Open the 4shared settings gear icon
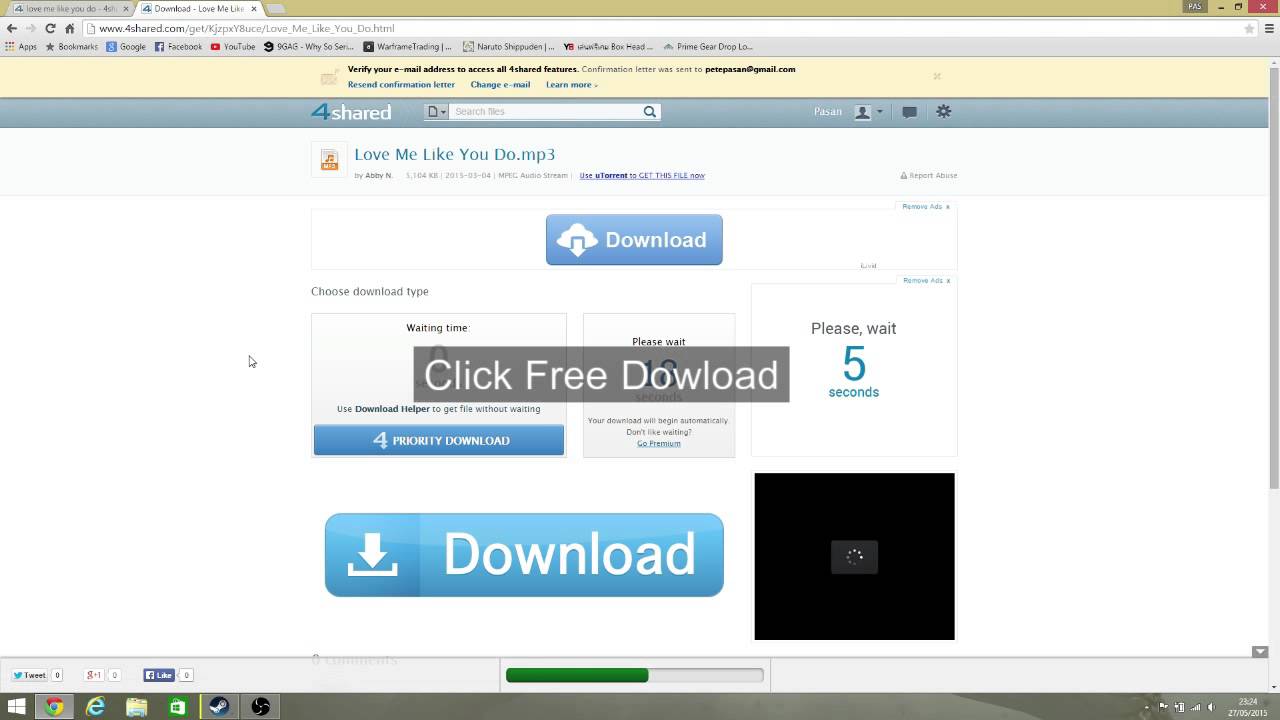This screenshot has height=720, width=1280. click(943, 112)
